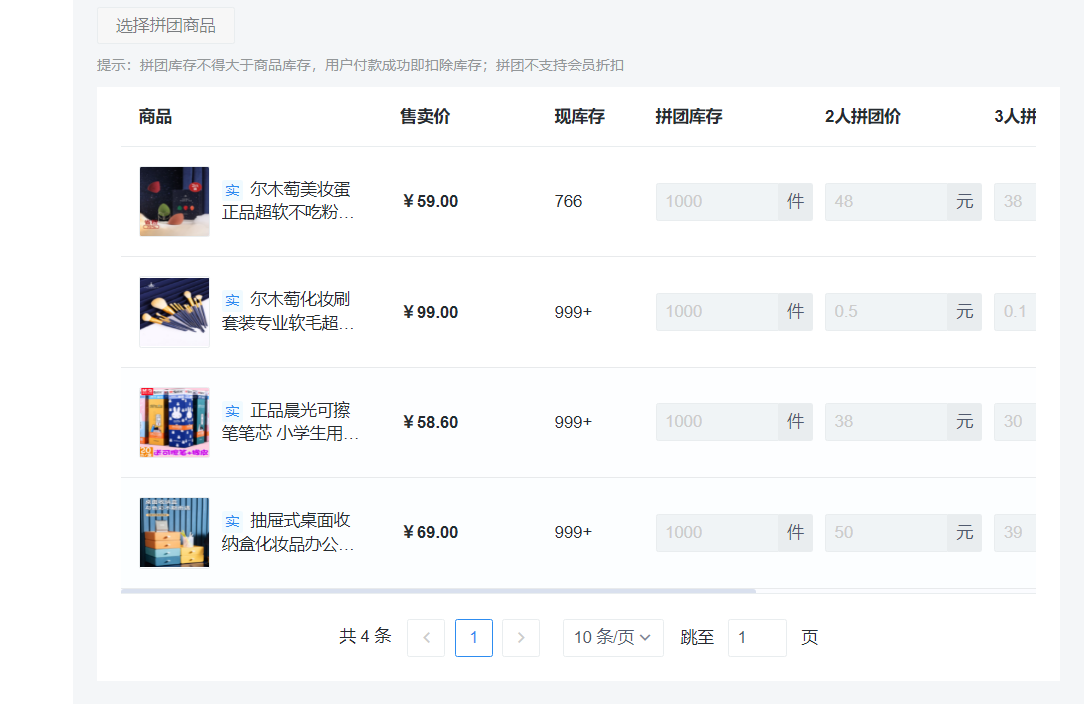Click 3人拼团价 field showing 39
This screenshot has height=704, width=1089.
click(x=1015, y=533)
